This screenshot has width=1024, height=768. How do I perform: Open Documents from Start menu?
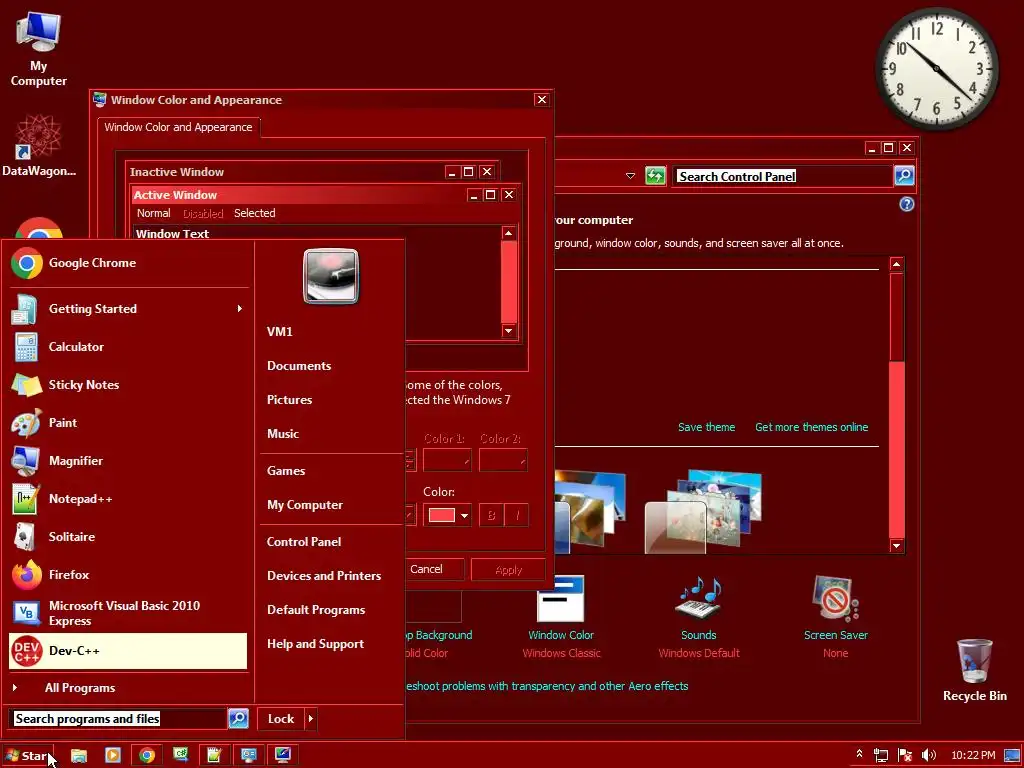[299, 366]
